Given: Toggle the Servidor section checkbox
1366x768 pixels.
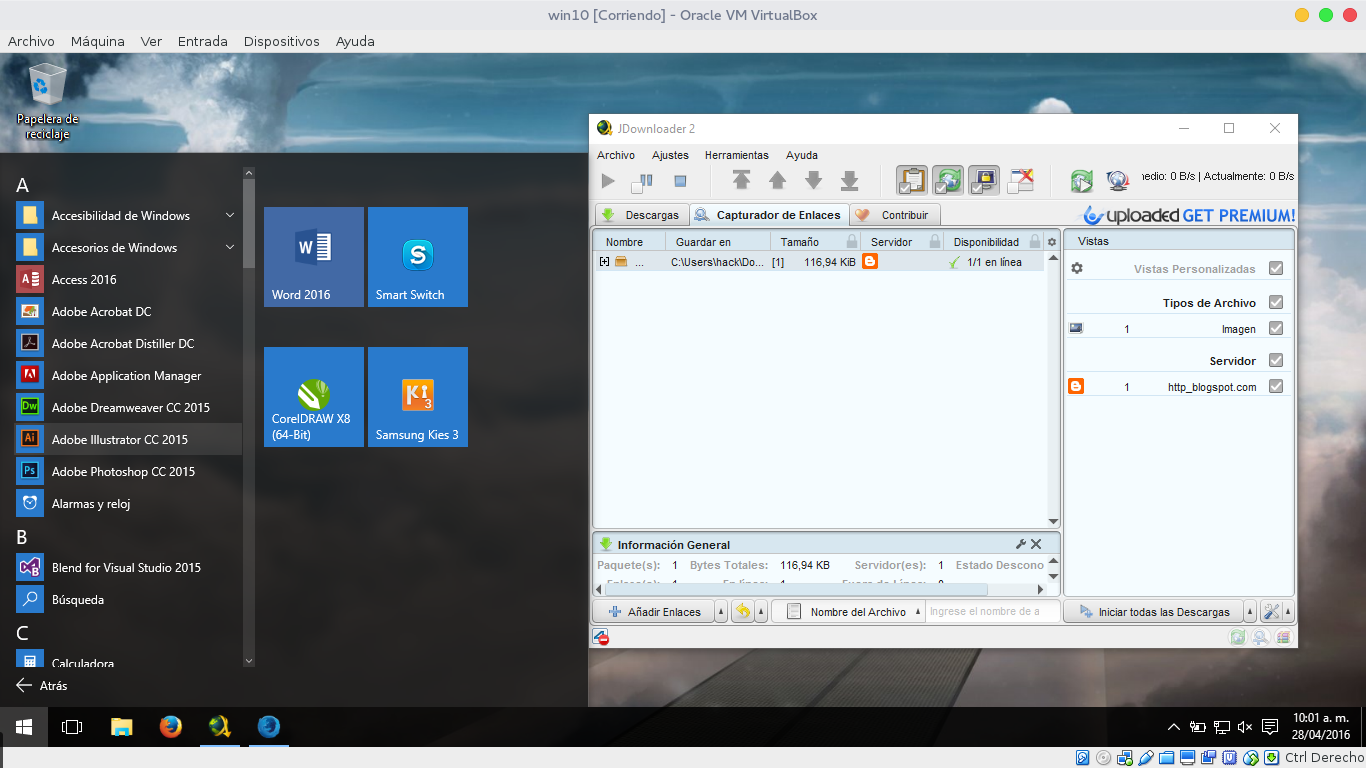Looking at the screenshot, I should coord(1275,360).
